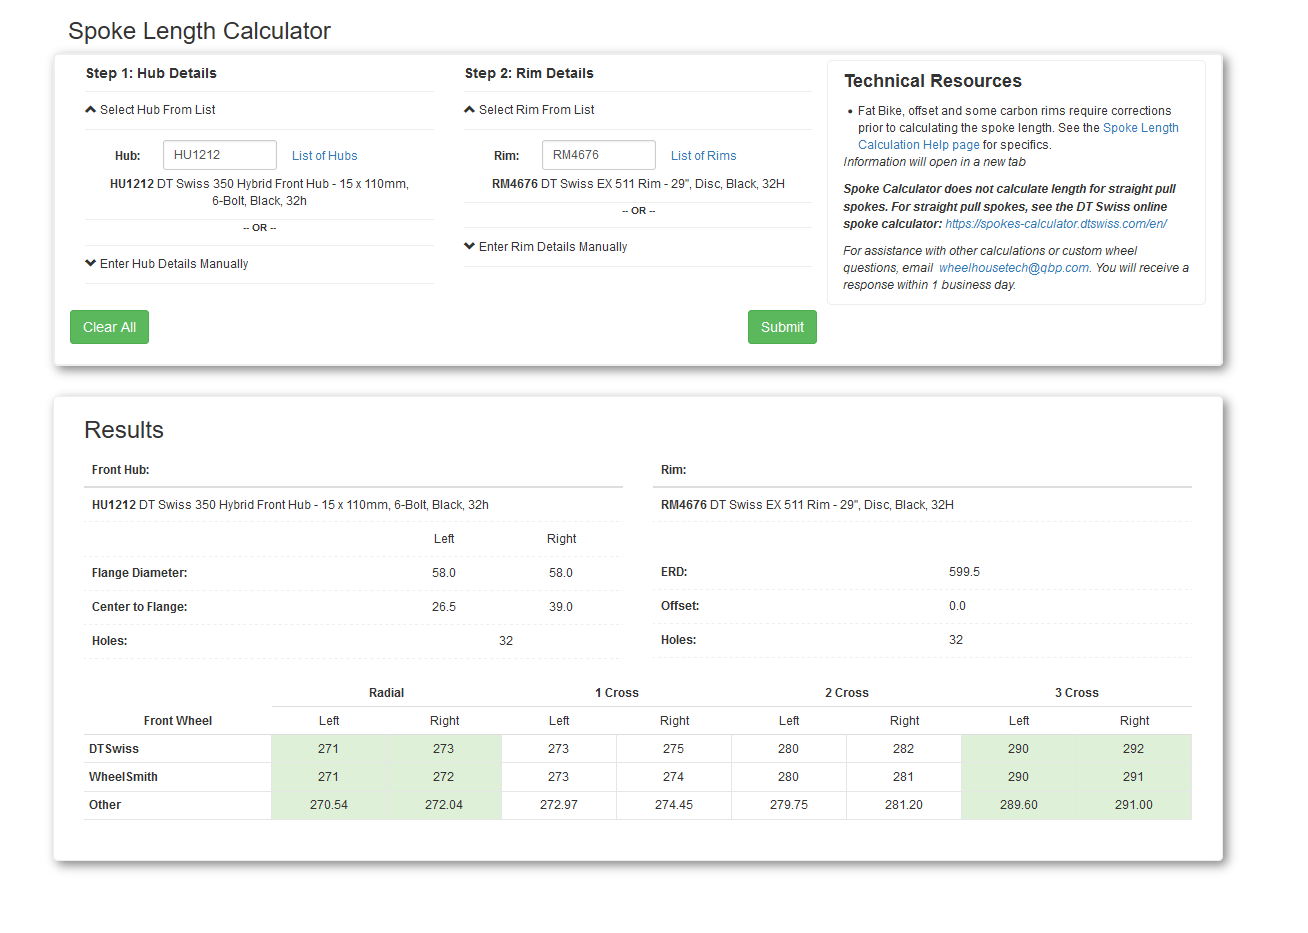Viewport: 1308px width, 933px height.
Task: Click Other 1 Cross right value 274.45
Action: [674, 805]
